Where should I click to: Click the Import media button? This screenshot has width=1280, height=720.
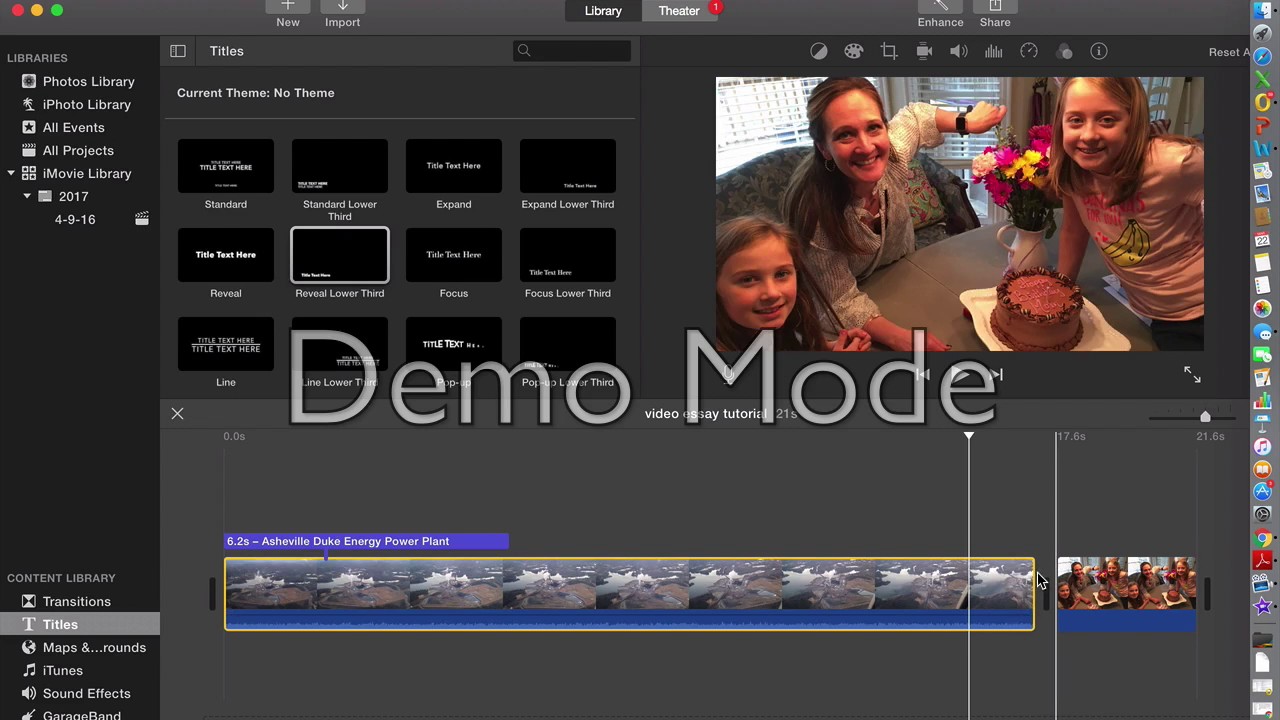342,14
